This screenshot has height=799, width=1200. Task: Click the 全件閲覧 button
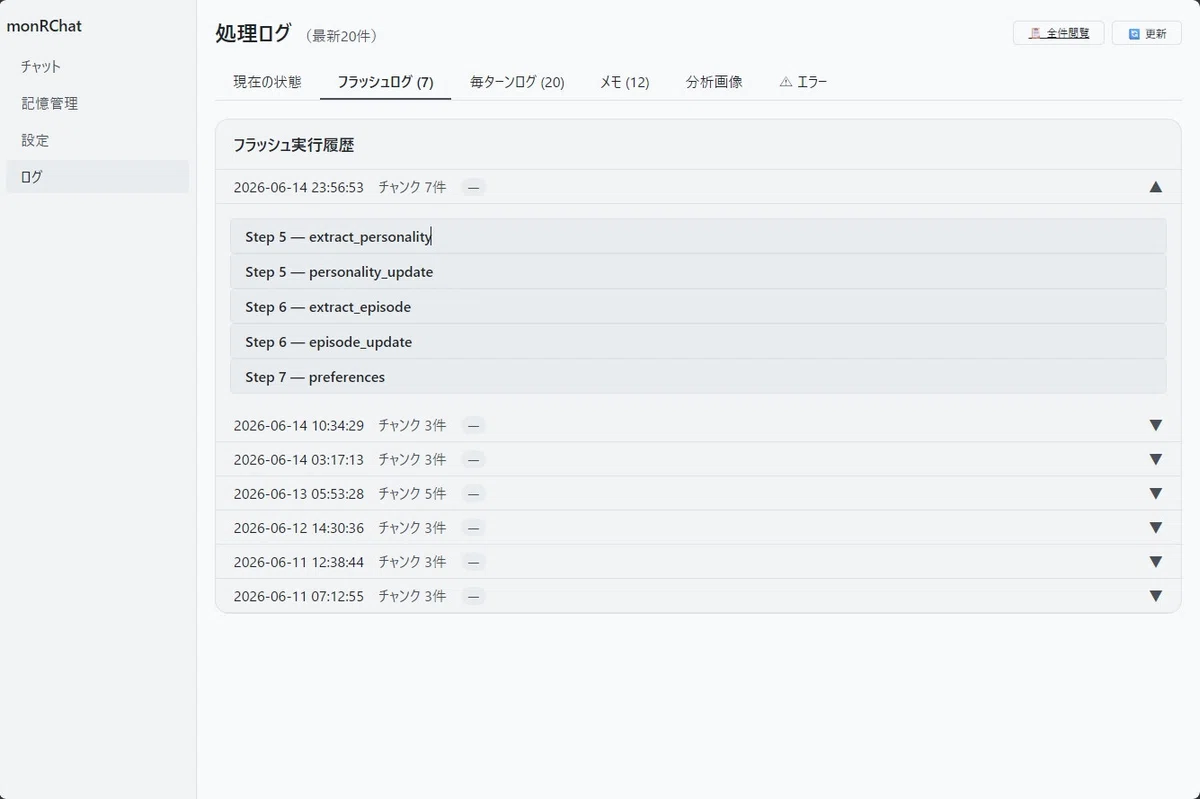pyautogui.click(x=1058, y=33)
